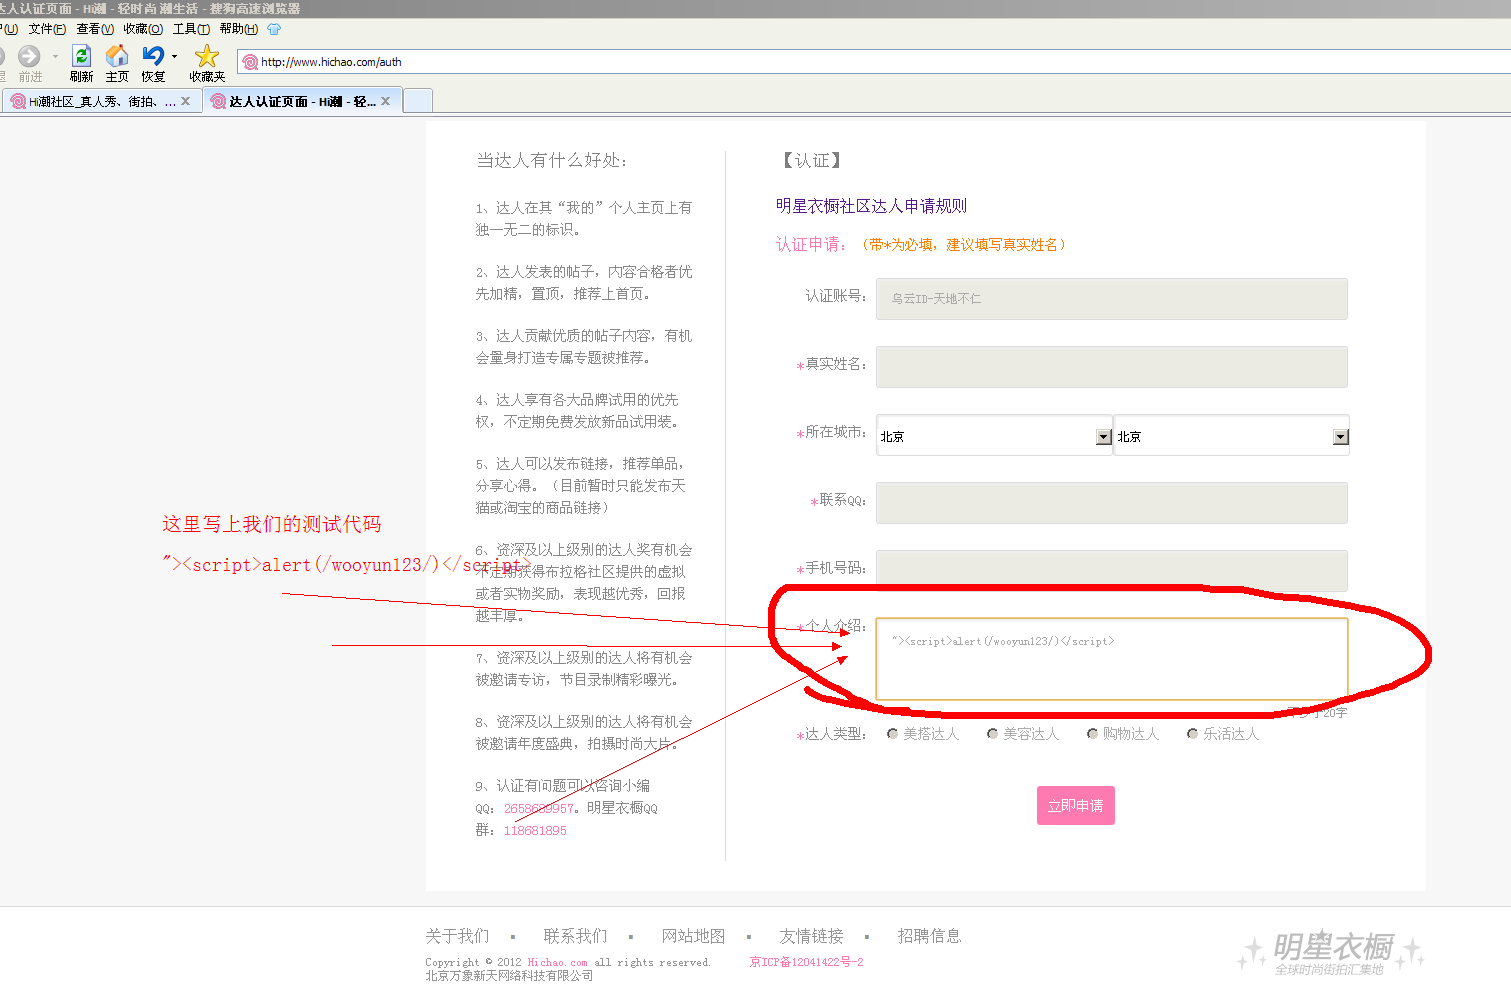Click the 联系QQ input field
Screen dimensions: 1511x993
click(1111, 503)
